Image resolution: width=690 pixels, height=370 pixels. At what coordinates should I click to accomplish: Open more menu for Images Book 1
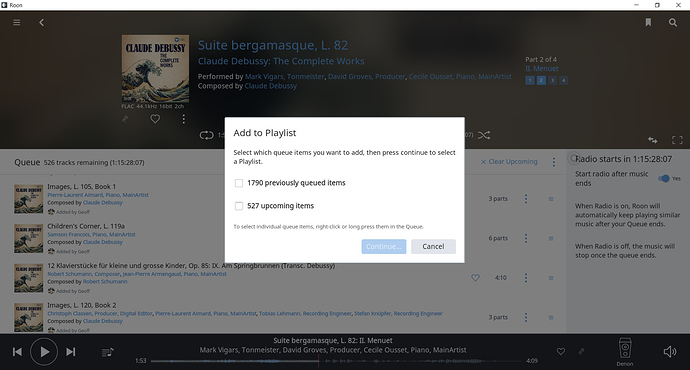tap(526, 199)
